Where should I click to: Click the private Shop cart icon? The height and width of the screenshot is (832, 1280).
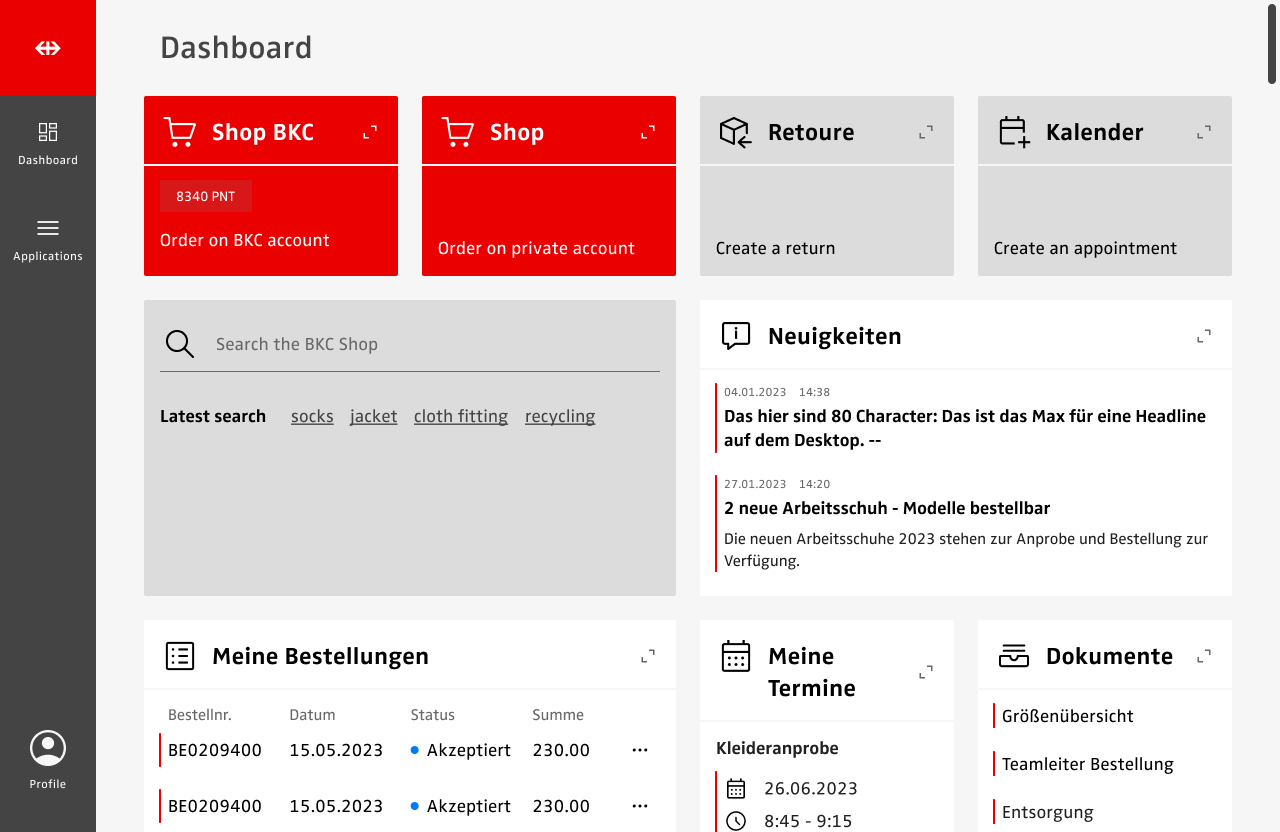click(x=458, y=132)
